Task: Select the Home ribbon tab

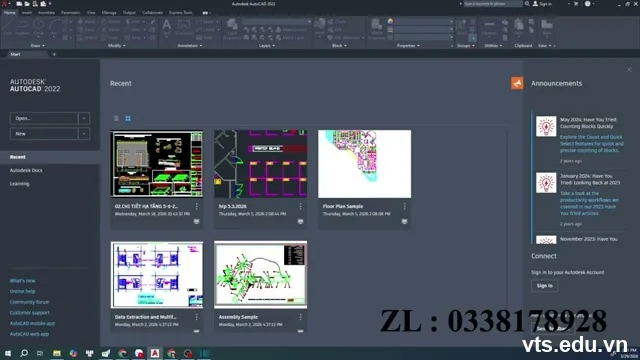Action: pyautogui.click(x=9, y=13)
